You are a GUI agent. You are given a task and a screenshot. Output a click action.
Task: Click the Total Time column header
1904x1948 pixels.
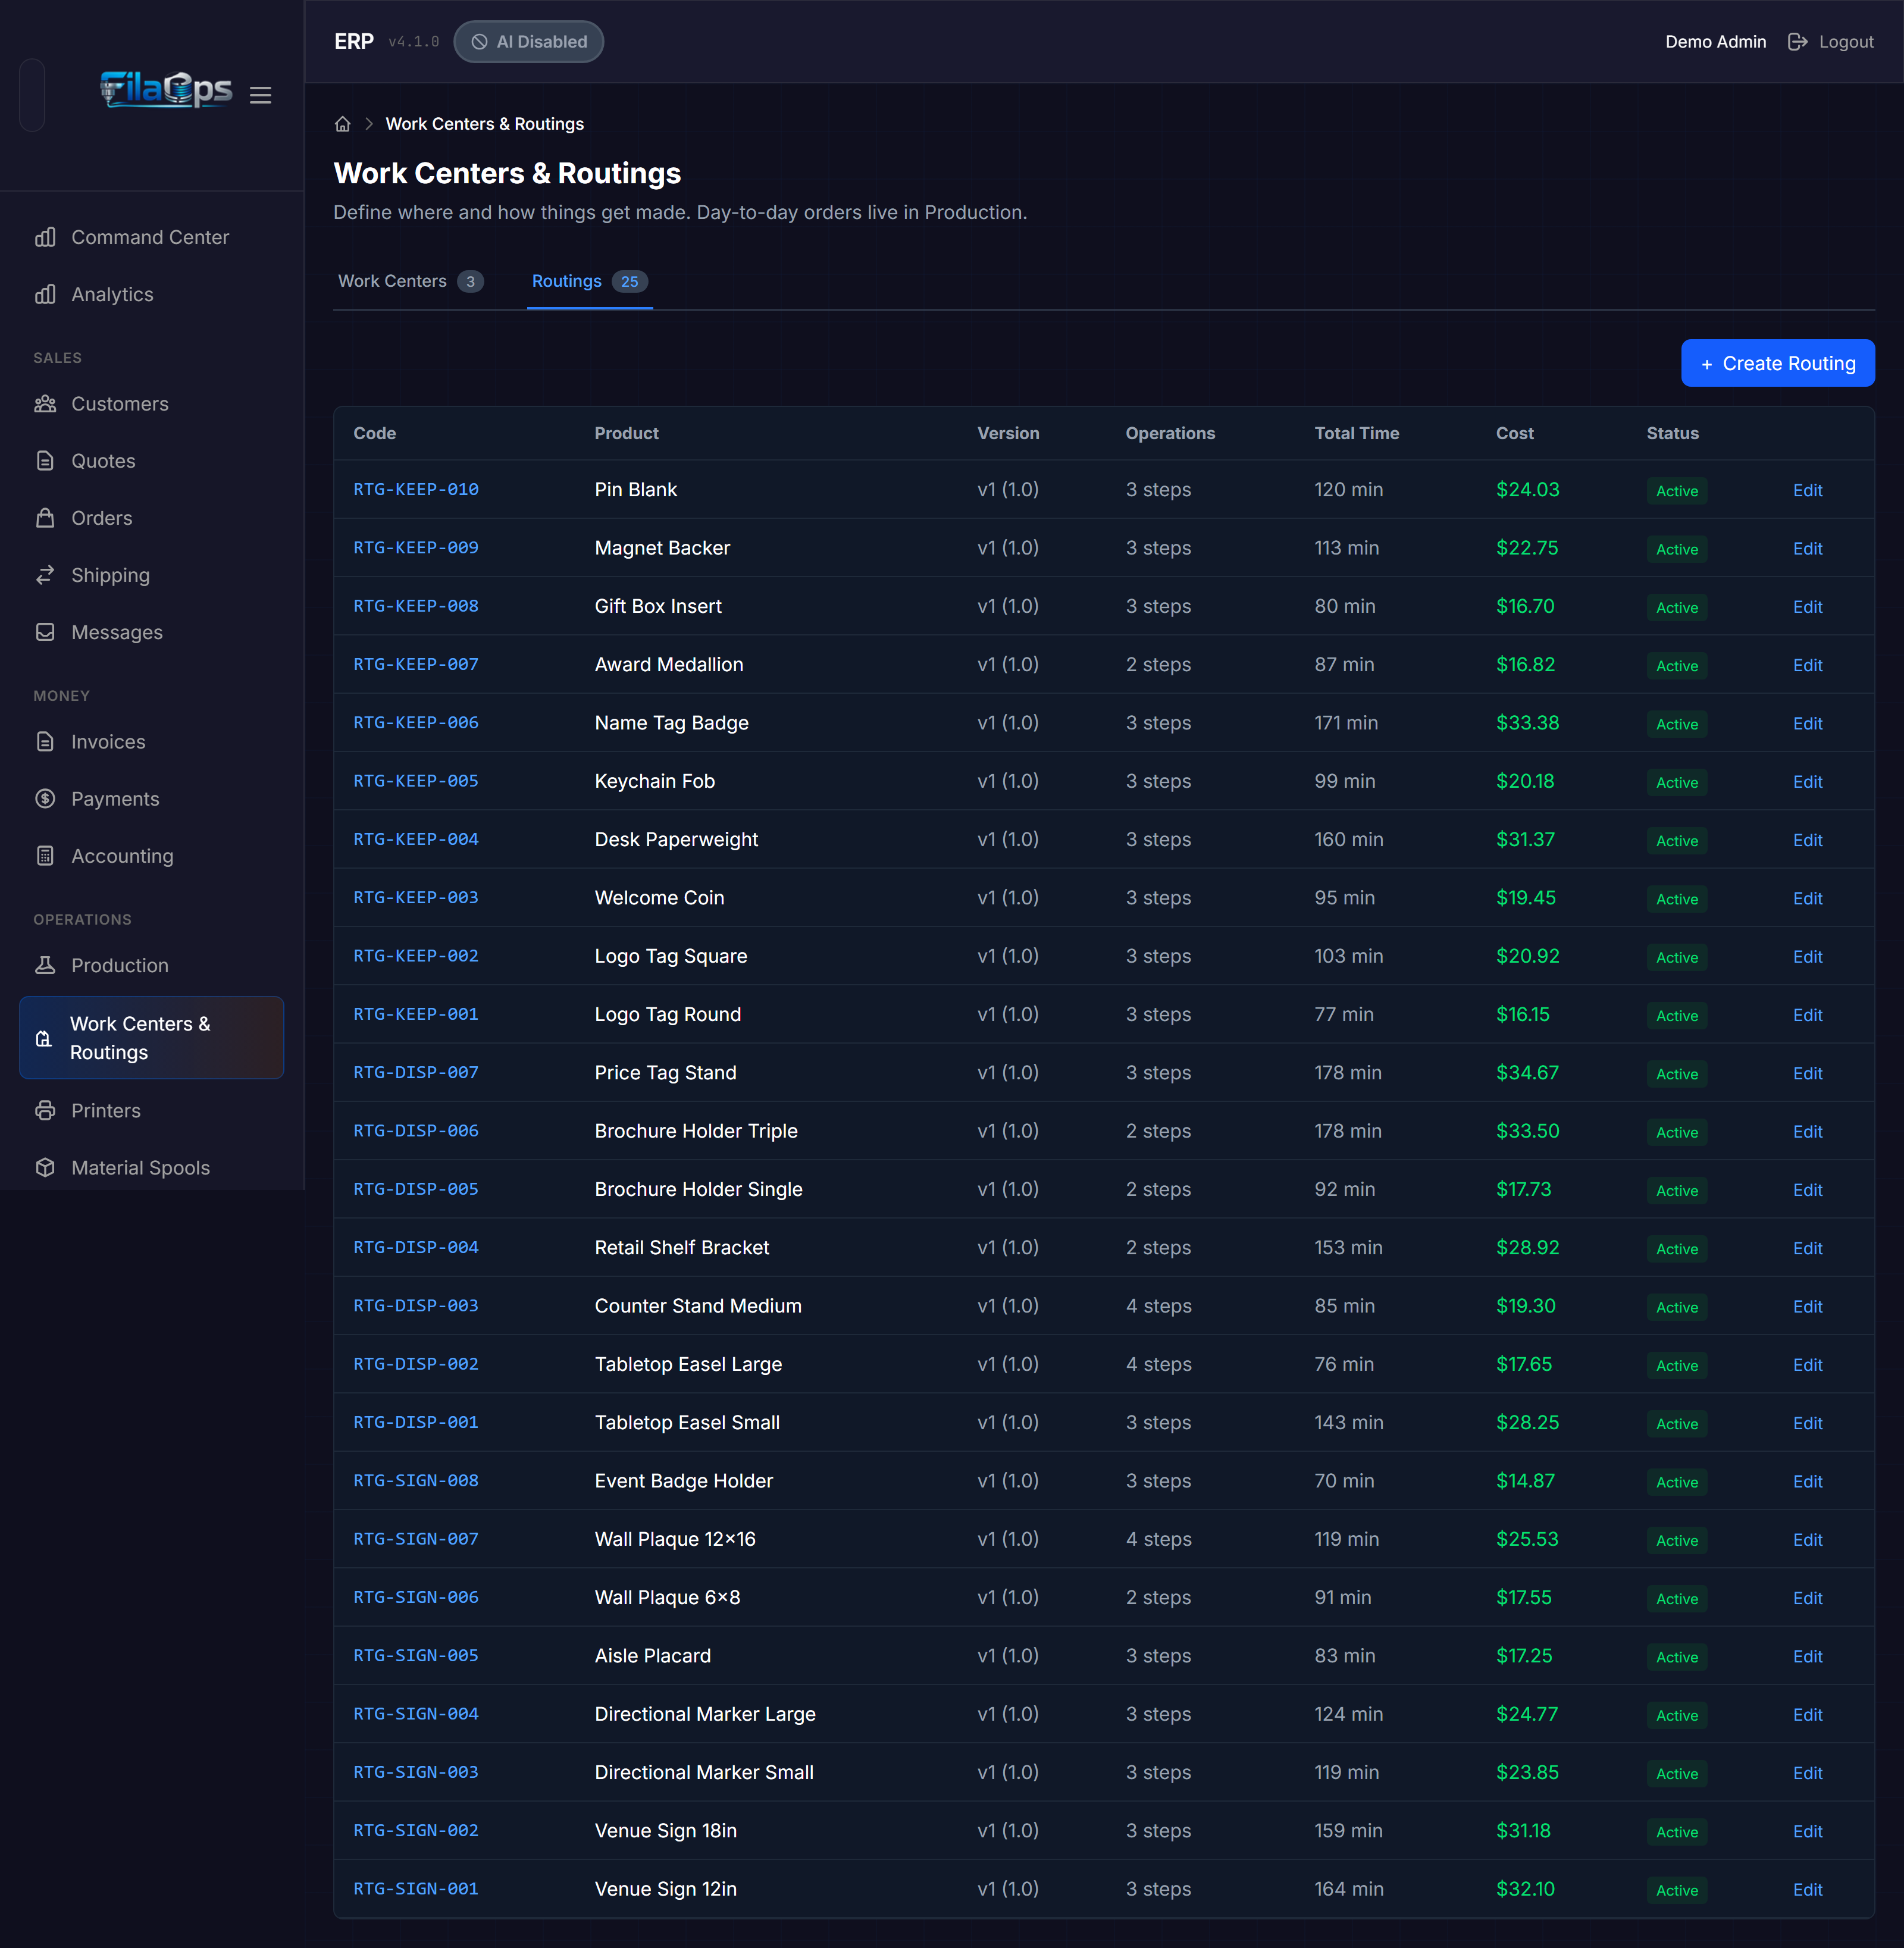[x=1356, y=433]
